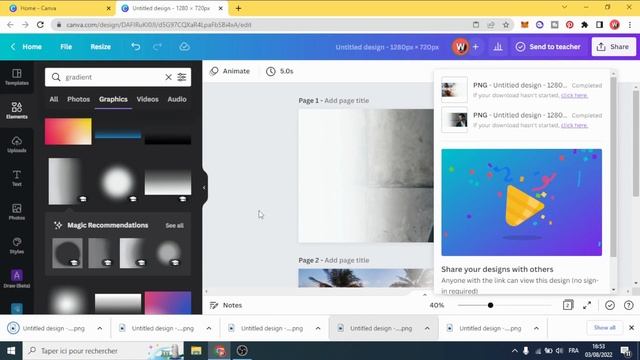The image size is (640, 360).
Task: Open the search filters icon
Action: [182, 77]
